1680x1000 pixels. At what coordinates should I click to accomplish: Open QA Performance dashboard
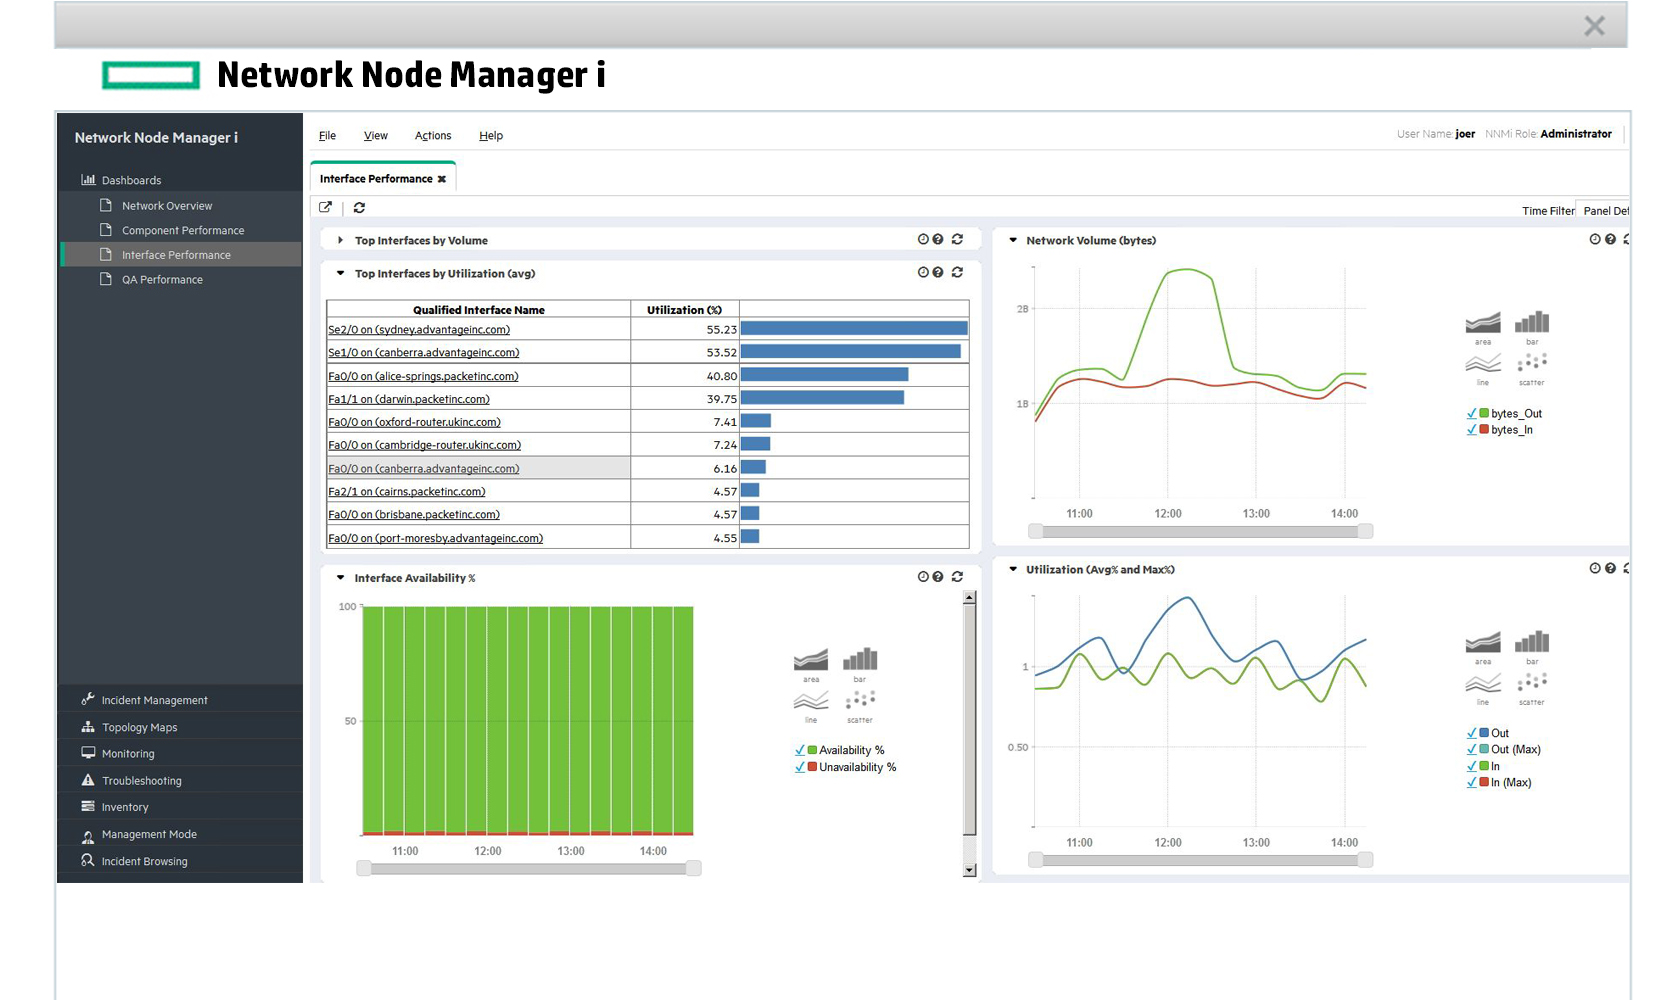point(162,280)
